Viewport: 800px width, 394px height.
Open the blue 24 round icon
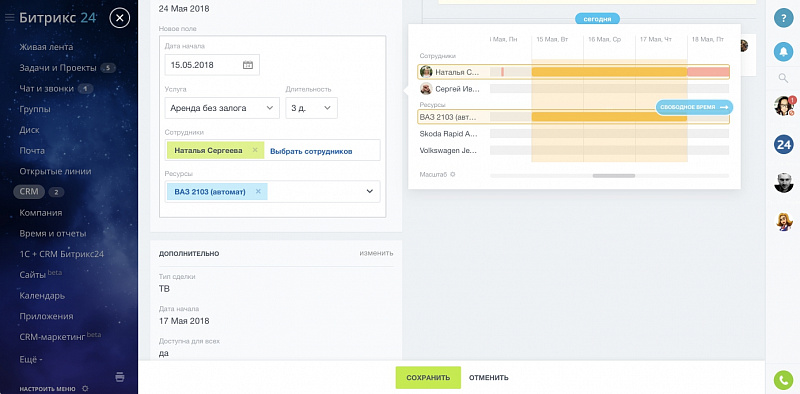(x=783, y=144)
